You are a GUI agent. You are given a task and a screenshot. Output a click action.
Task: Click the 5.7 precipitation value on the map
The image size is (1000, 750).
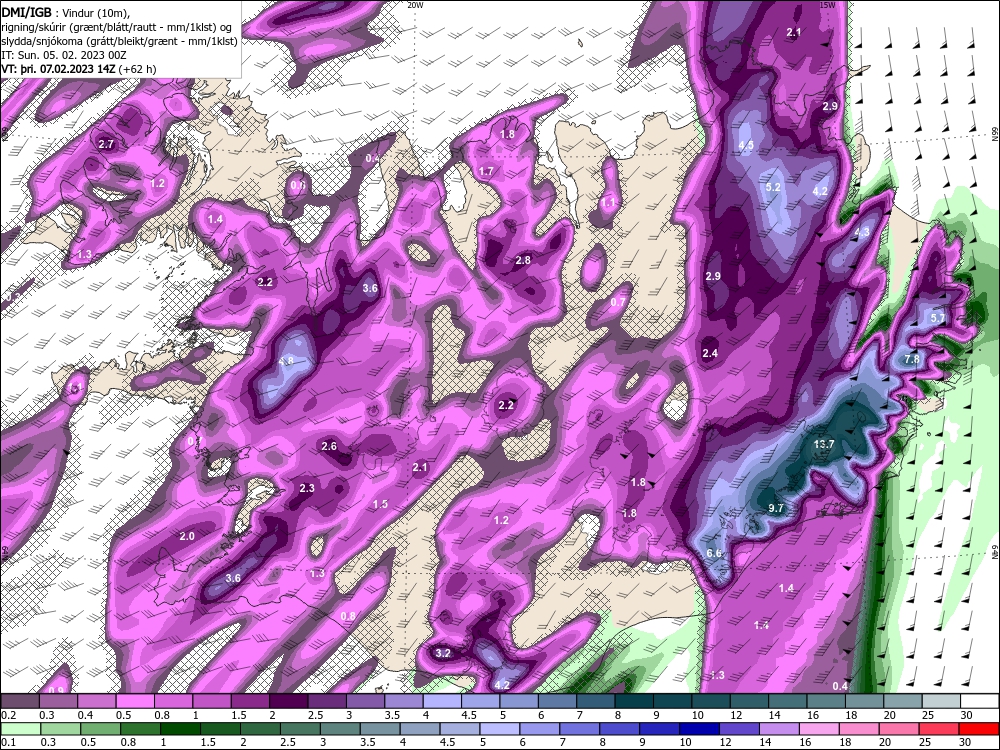938,318
